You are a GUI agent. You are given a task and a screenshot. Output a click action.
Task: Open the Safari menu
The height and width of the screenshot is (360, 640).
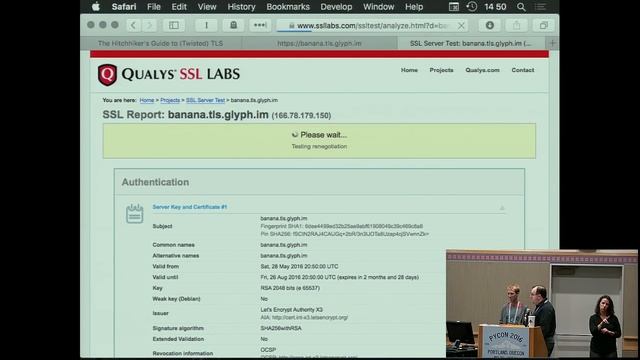coord(124,7)
